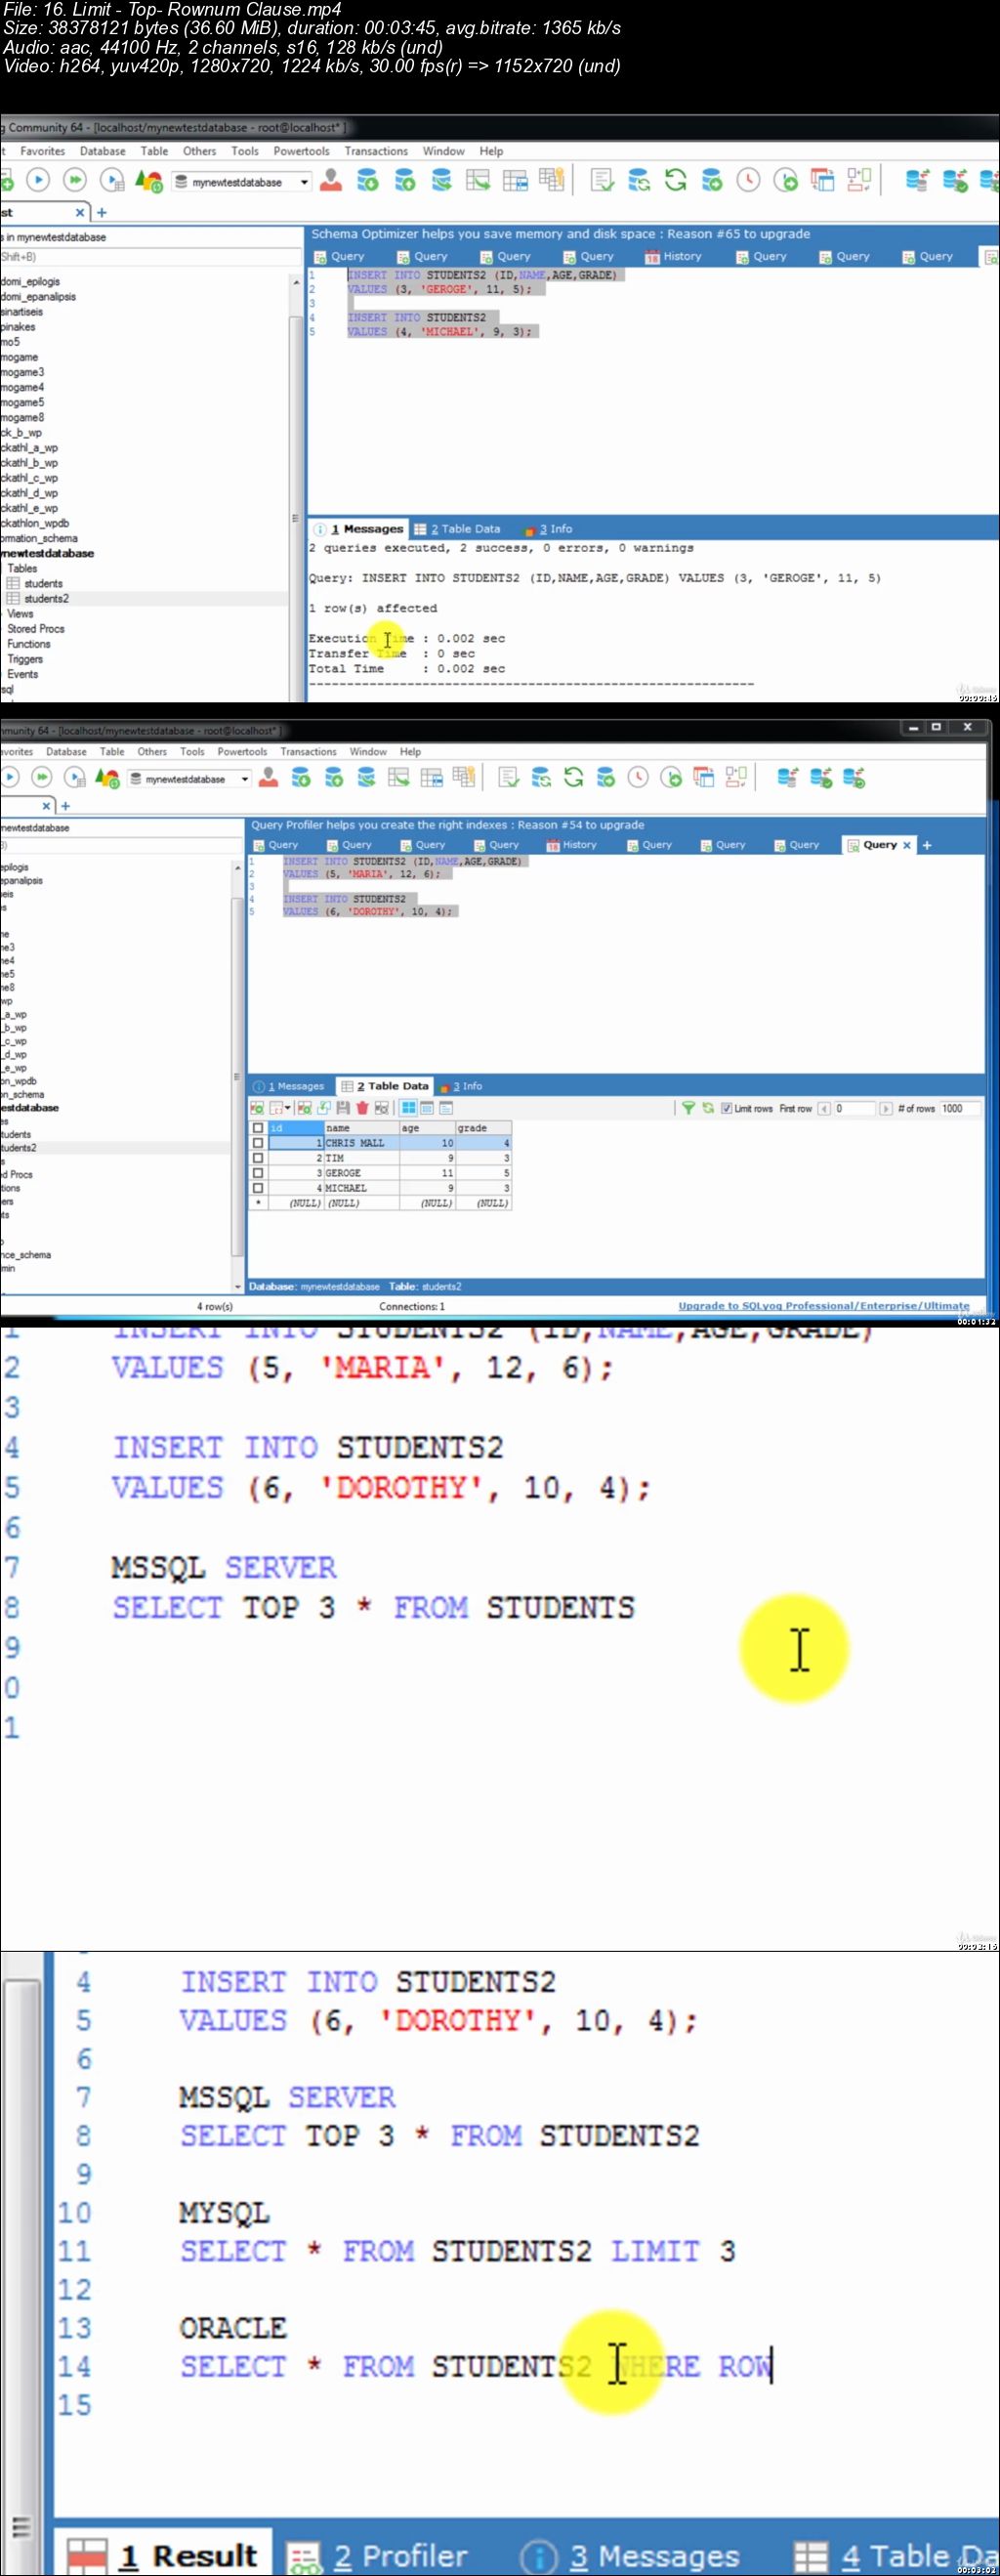Open Database menu in second frame
1000x2576 pixels.
click(x=66, y=751)
